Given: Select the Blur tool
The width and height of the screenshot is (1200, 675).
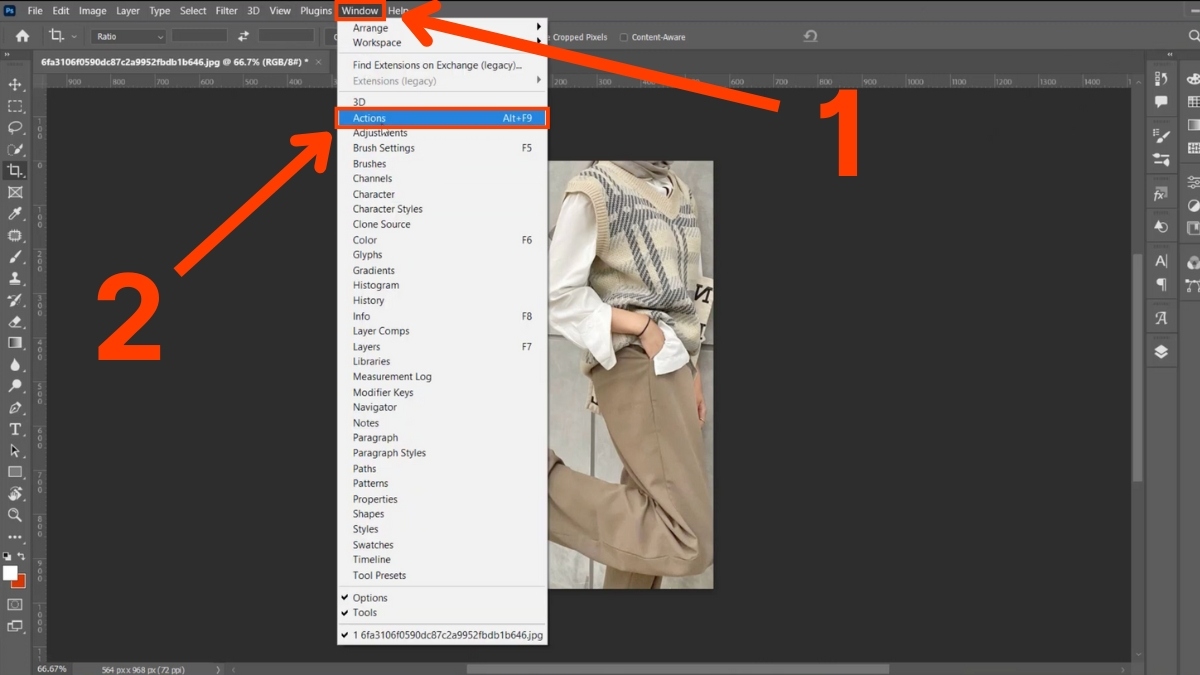Looking at the screenshot, I should pos(15,365).
